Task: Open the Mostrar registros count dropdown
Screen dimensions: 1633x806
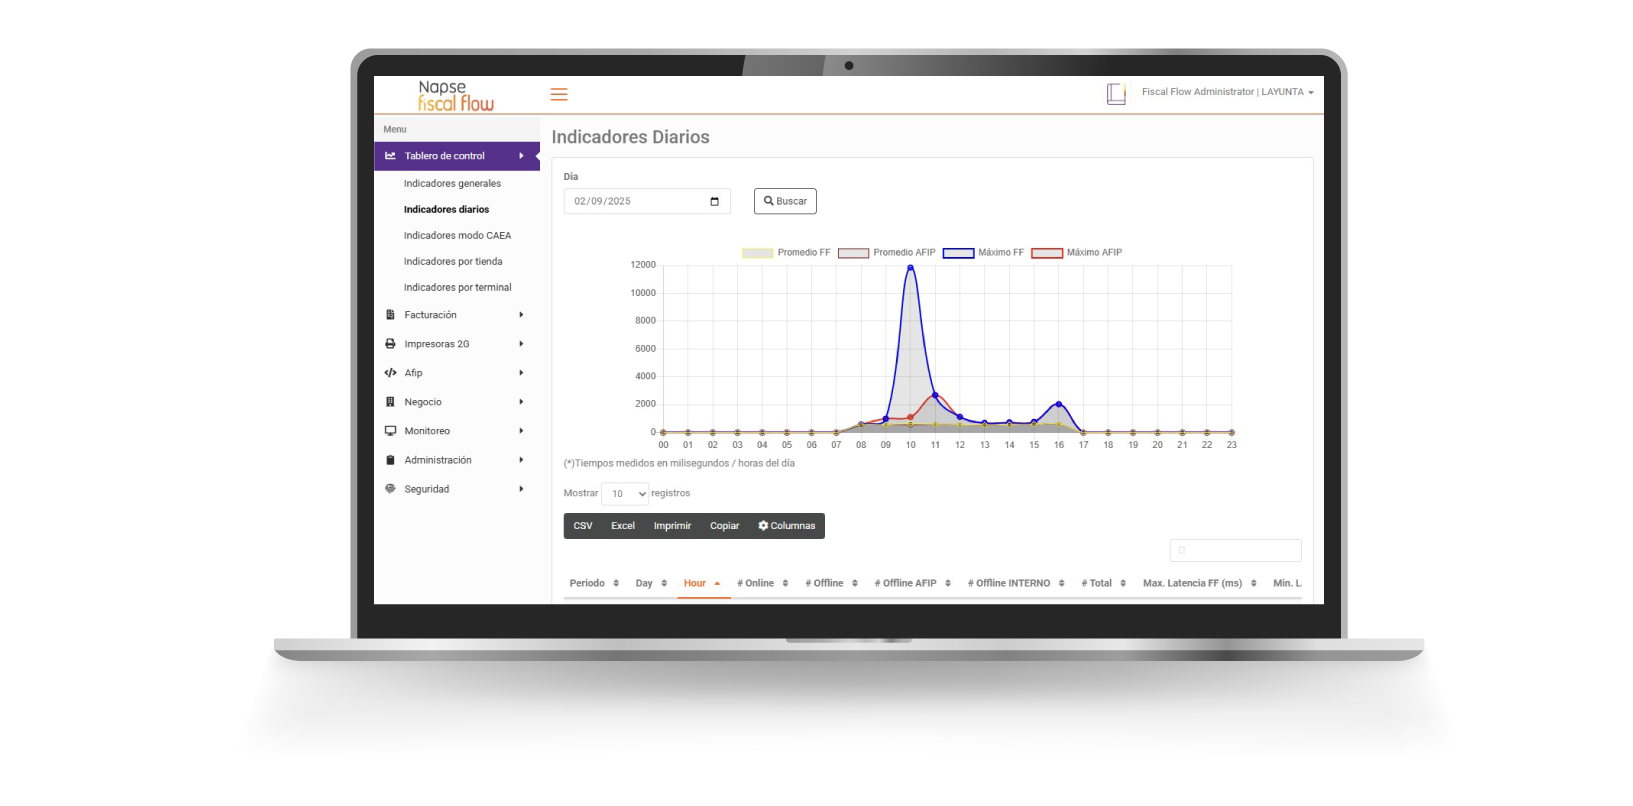Action: pyautogui.click(x=625, y=494)
